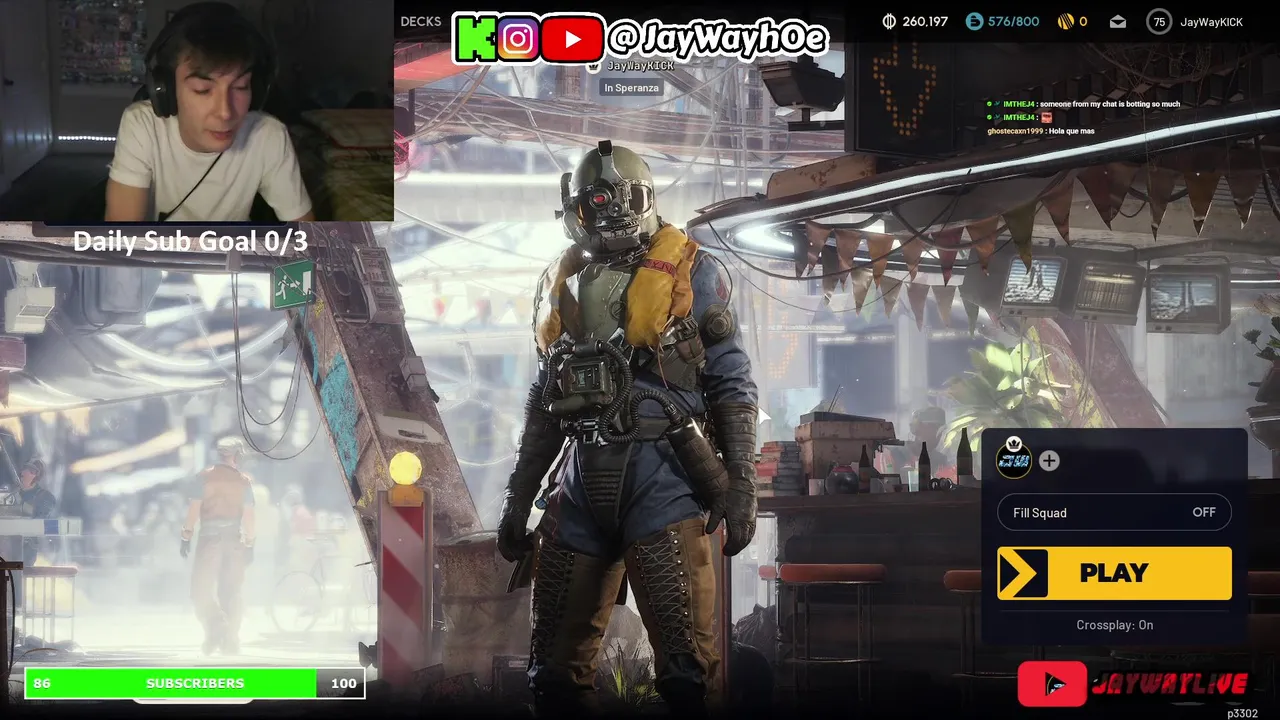Click the Crossplay: On setting
This screenshot has width=1280, height=720.
click(1114, 625)
